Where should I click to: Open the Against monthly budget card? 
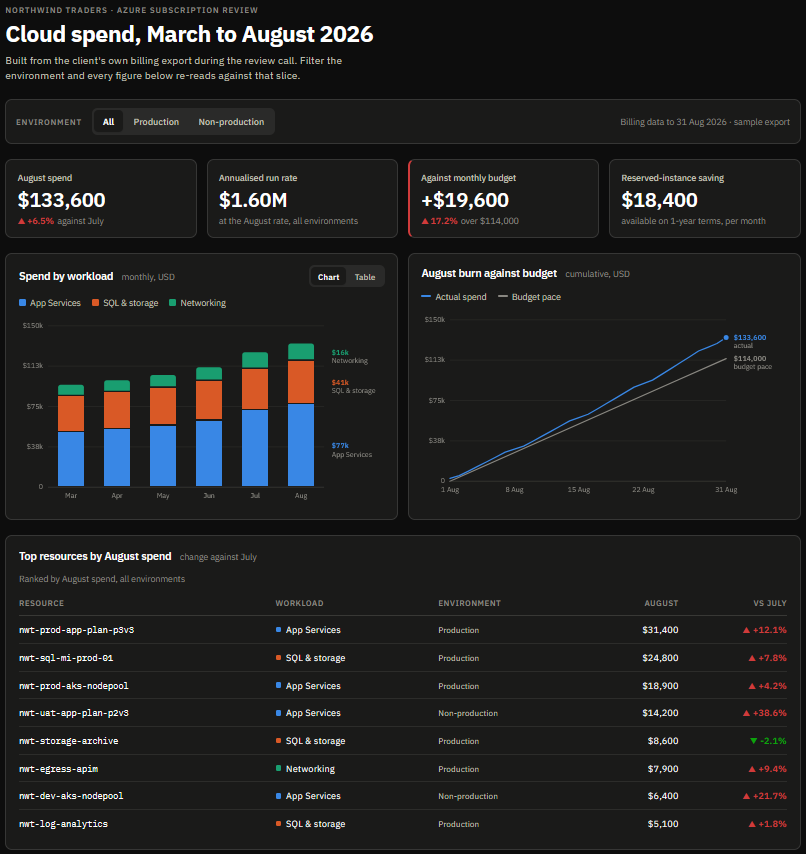(503, 198)
